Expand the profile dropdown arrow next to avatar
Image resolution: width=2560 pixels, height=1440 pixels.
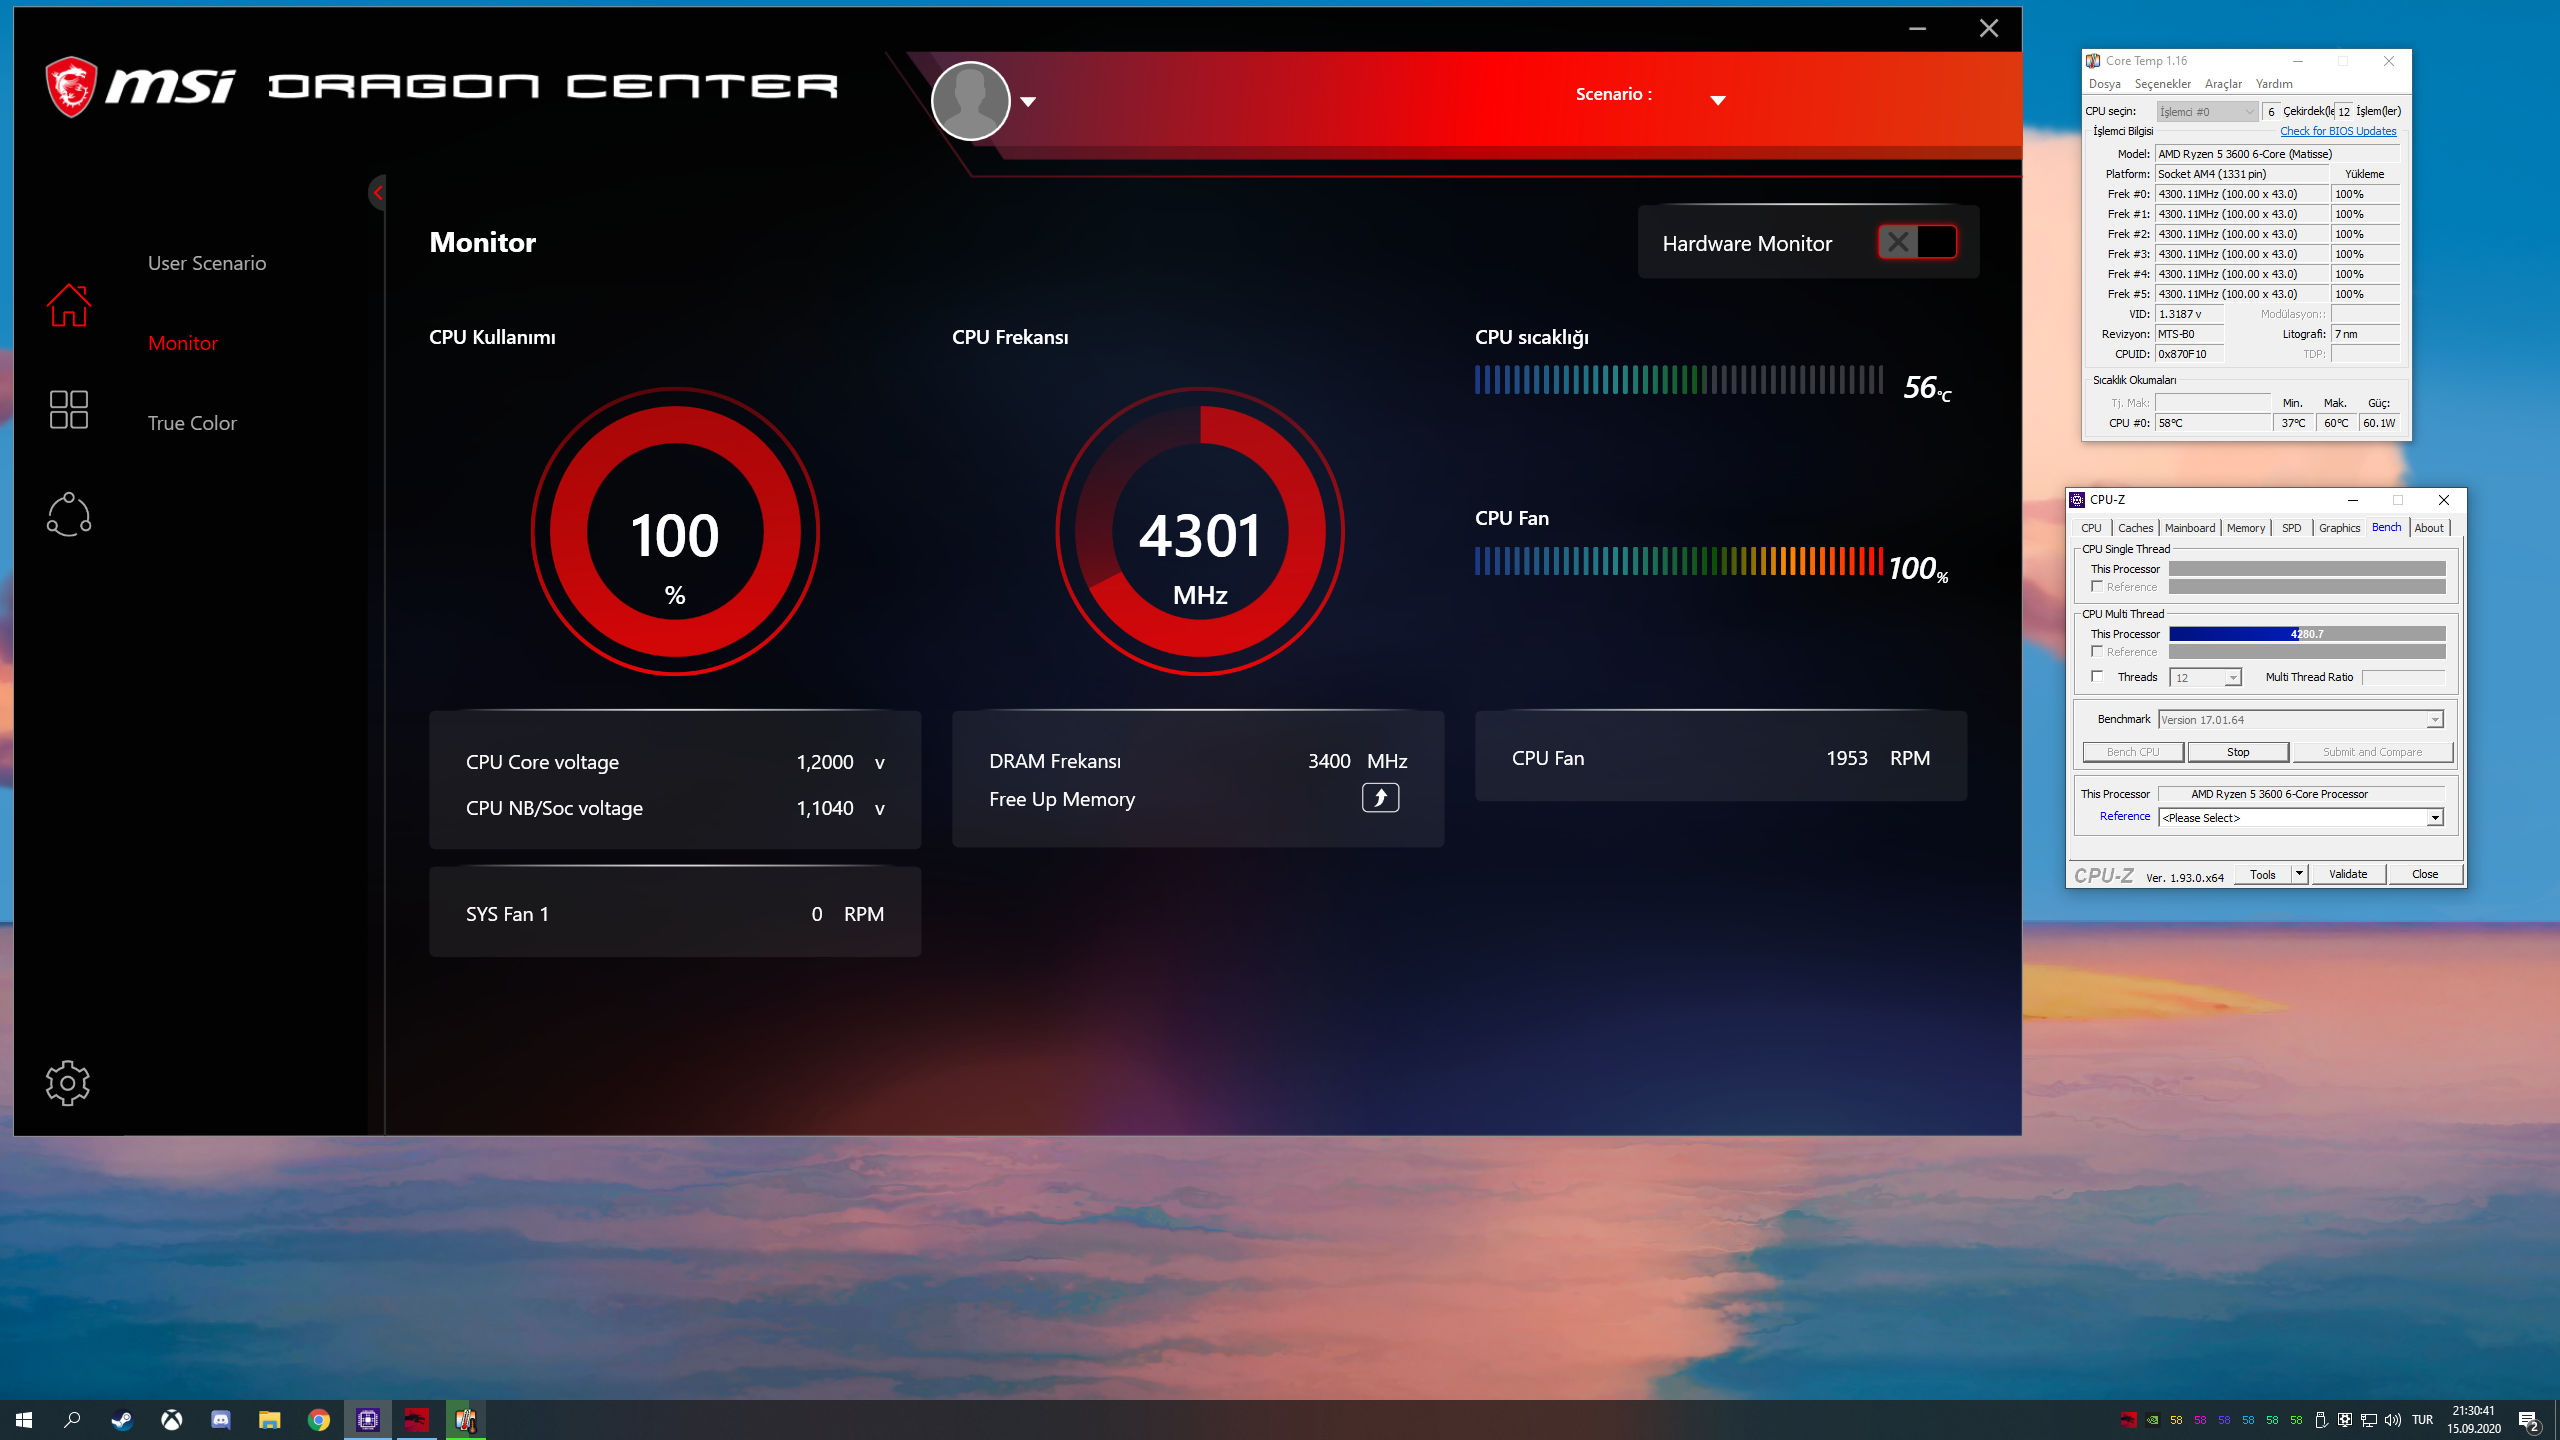[1028, 102]
